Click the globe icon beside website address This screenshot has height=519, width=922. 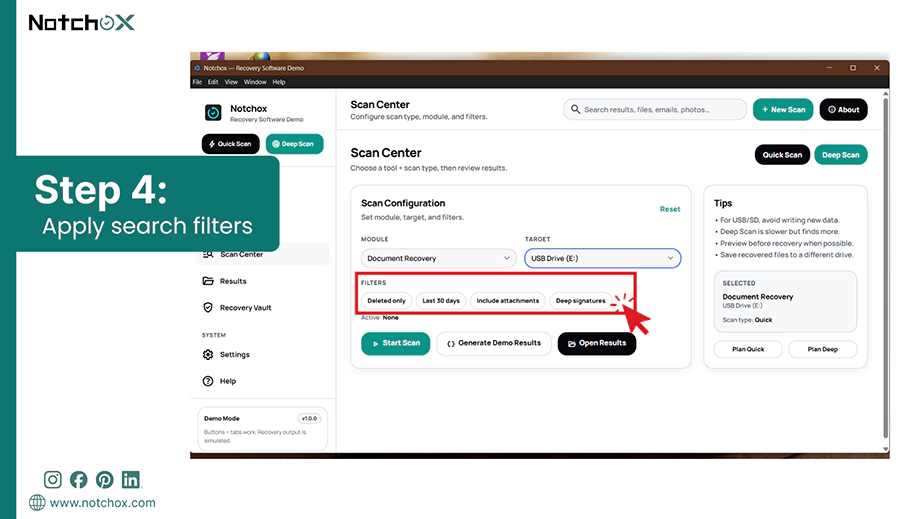click(37, 503)
